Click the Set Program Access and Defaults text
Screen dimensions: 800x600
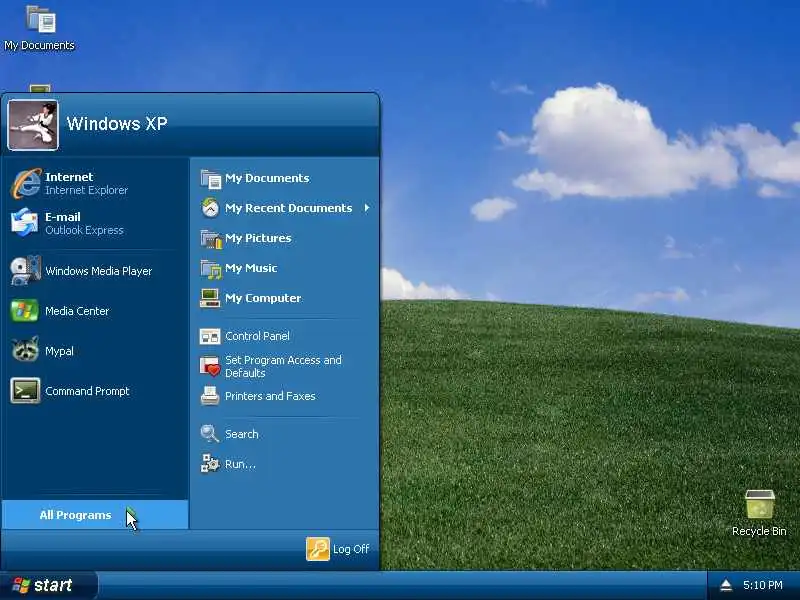(283, 366)
